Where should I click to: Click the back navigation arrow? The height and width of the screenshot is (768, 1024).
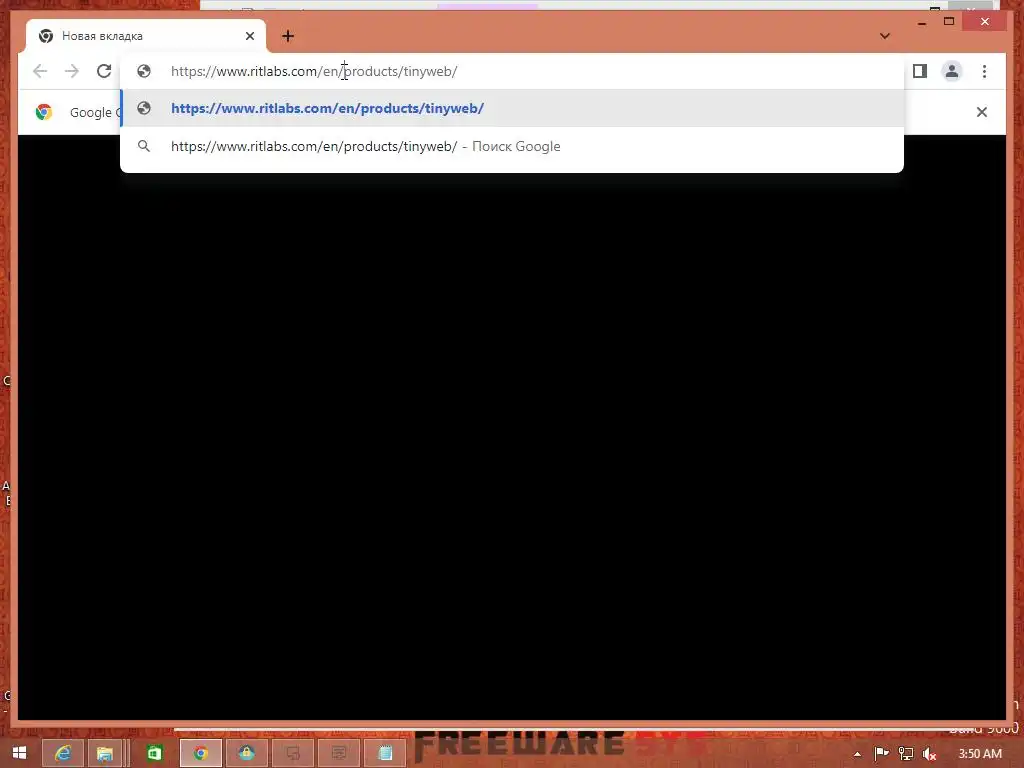pyautogui.click(x=40, y=71)
